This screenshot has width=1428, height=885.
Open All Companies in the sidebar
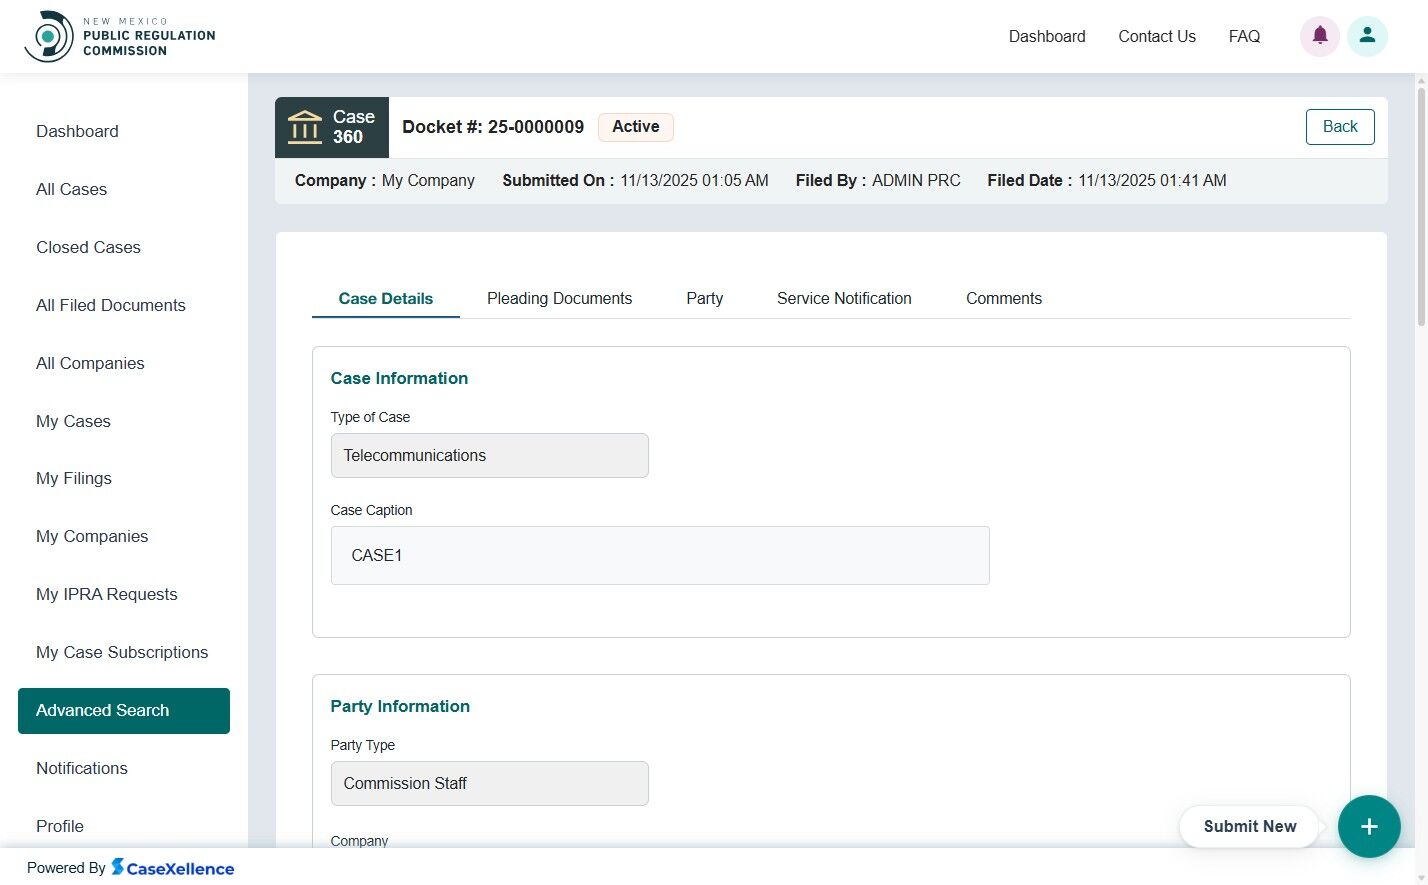[x=90, y=363]
